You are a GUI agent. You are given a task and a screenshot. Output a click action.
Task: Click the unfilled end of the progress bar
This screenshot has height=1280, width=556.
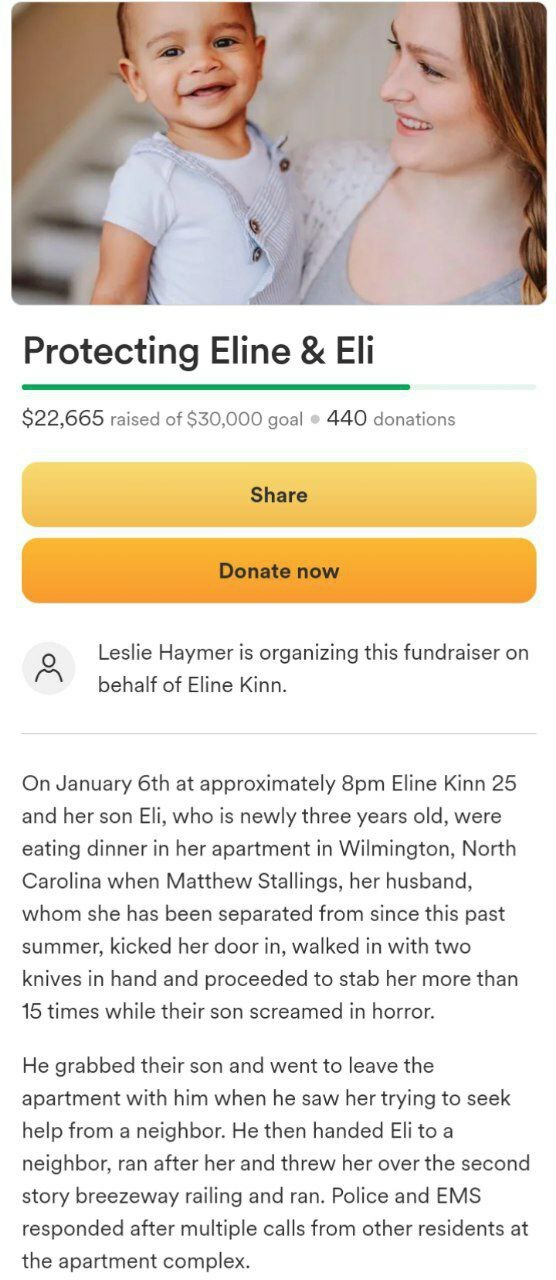[x=473, y=387]
